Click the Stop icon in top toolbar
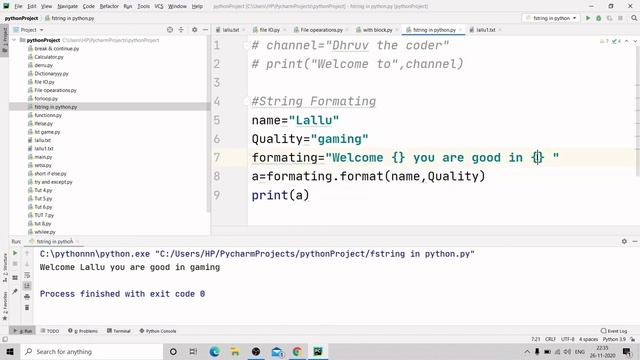 (620, 18)
